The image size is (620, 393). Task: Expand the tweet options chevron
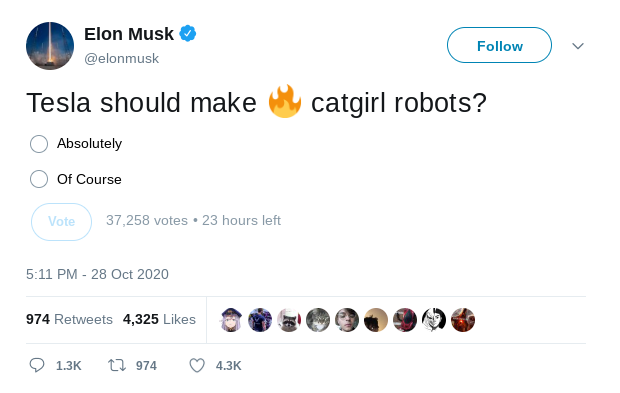578,46
